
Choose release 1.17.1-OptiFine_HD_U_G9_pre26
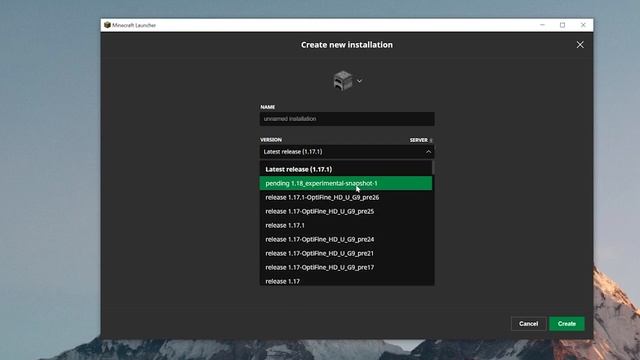[345, 197]
